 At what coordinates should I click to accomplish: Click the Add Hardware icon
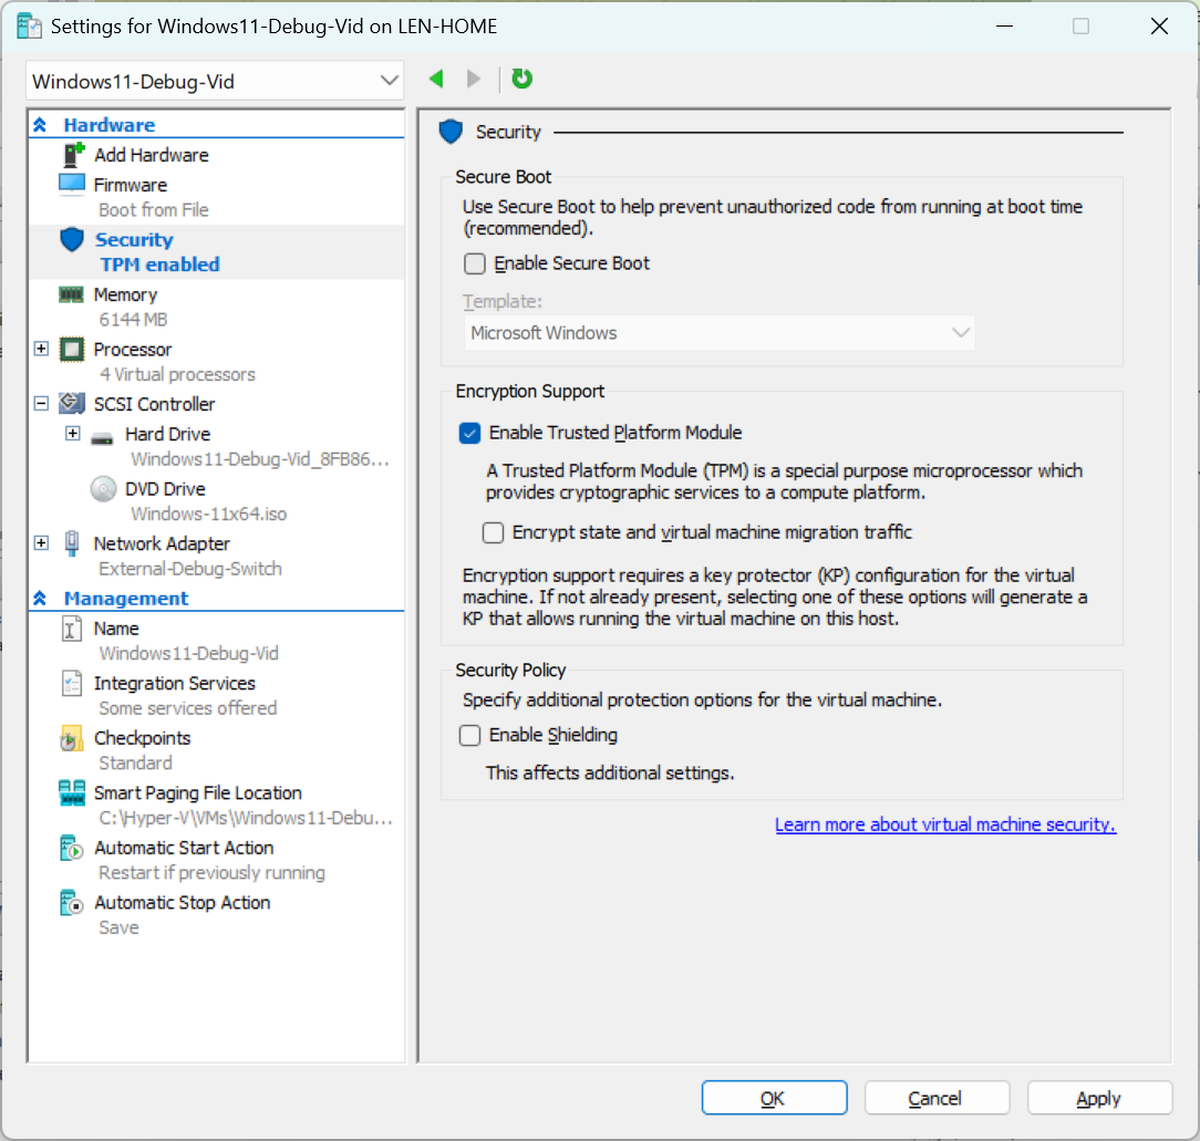[x=74, y=155]
